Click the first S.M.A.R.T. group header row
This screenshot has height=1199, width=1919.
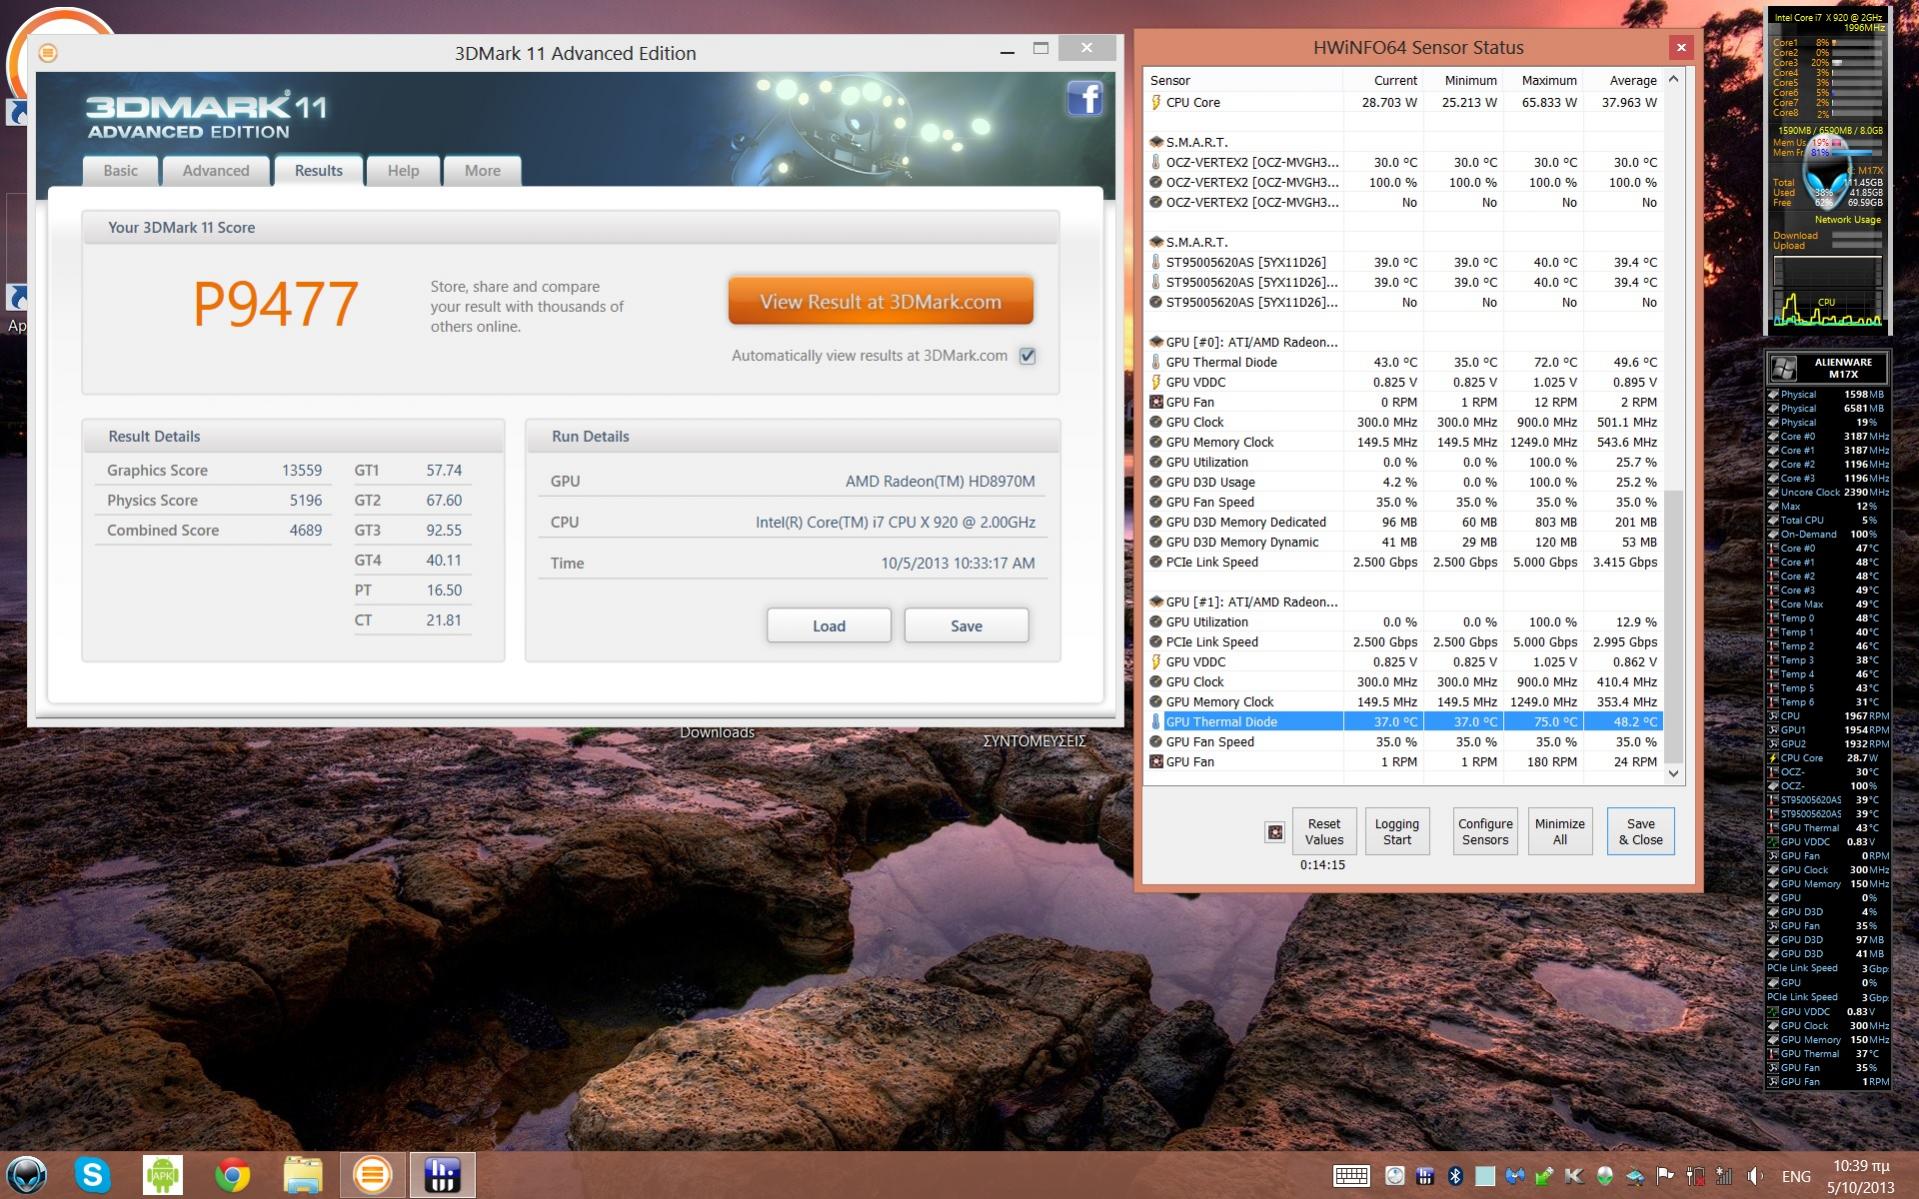(1403, 142)
